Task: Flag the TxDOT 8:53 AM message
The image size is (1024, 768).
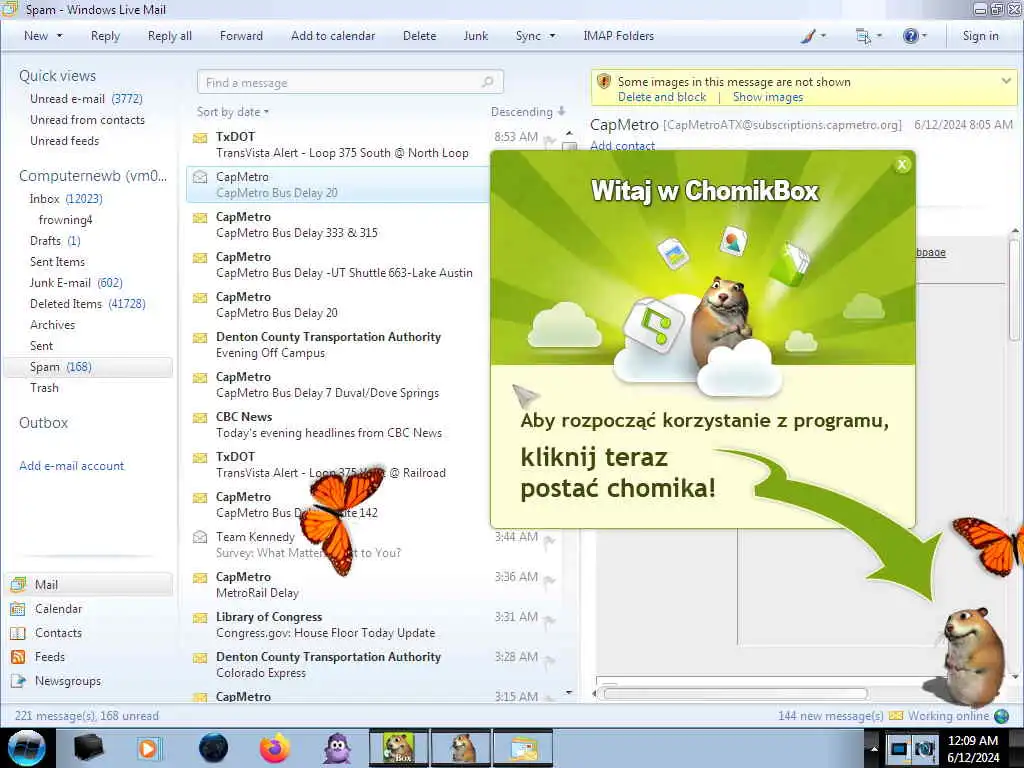Action: pyautogui.click(x=549, y=140)
